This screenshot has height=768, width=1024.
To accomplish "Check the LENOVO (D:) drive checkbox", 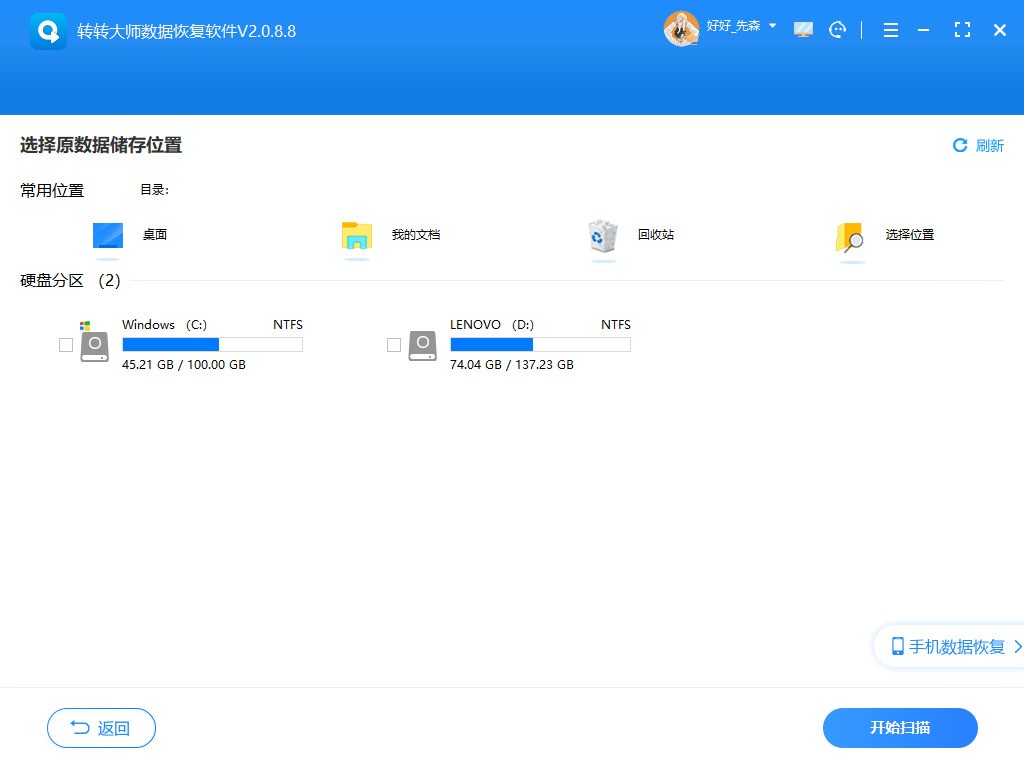I will [393, 344].
